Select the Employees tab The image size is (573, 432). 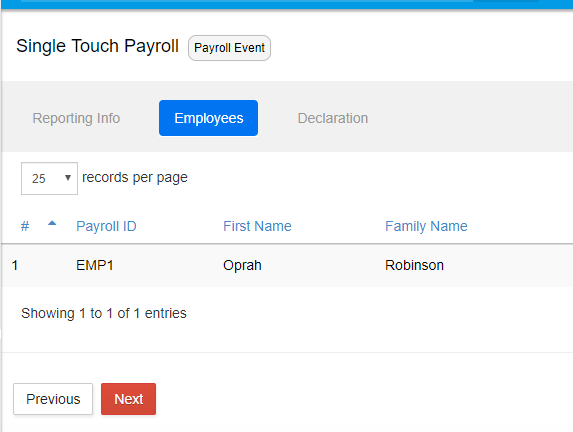point(208,118)
